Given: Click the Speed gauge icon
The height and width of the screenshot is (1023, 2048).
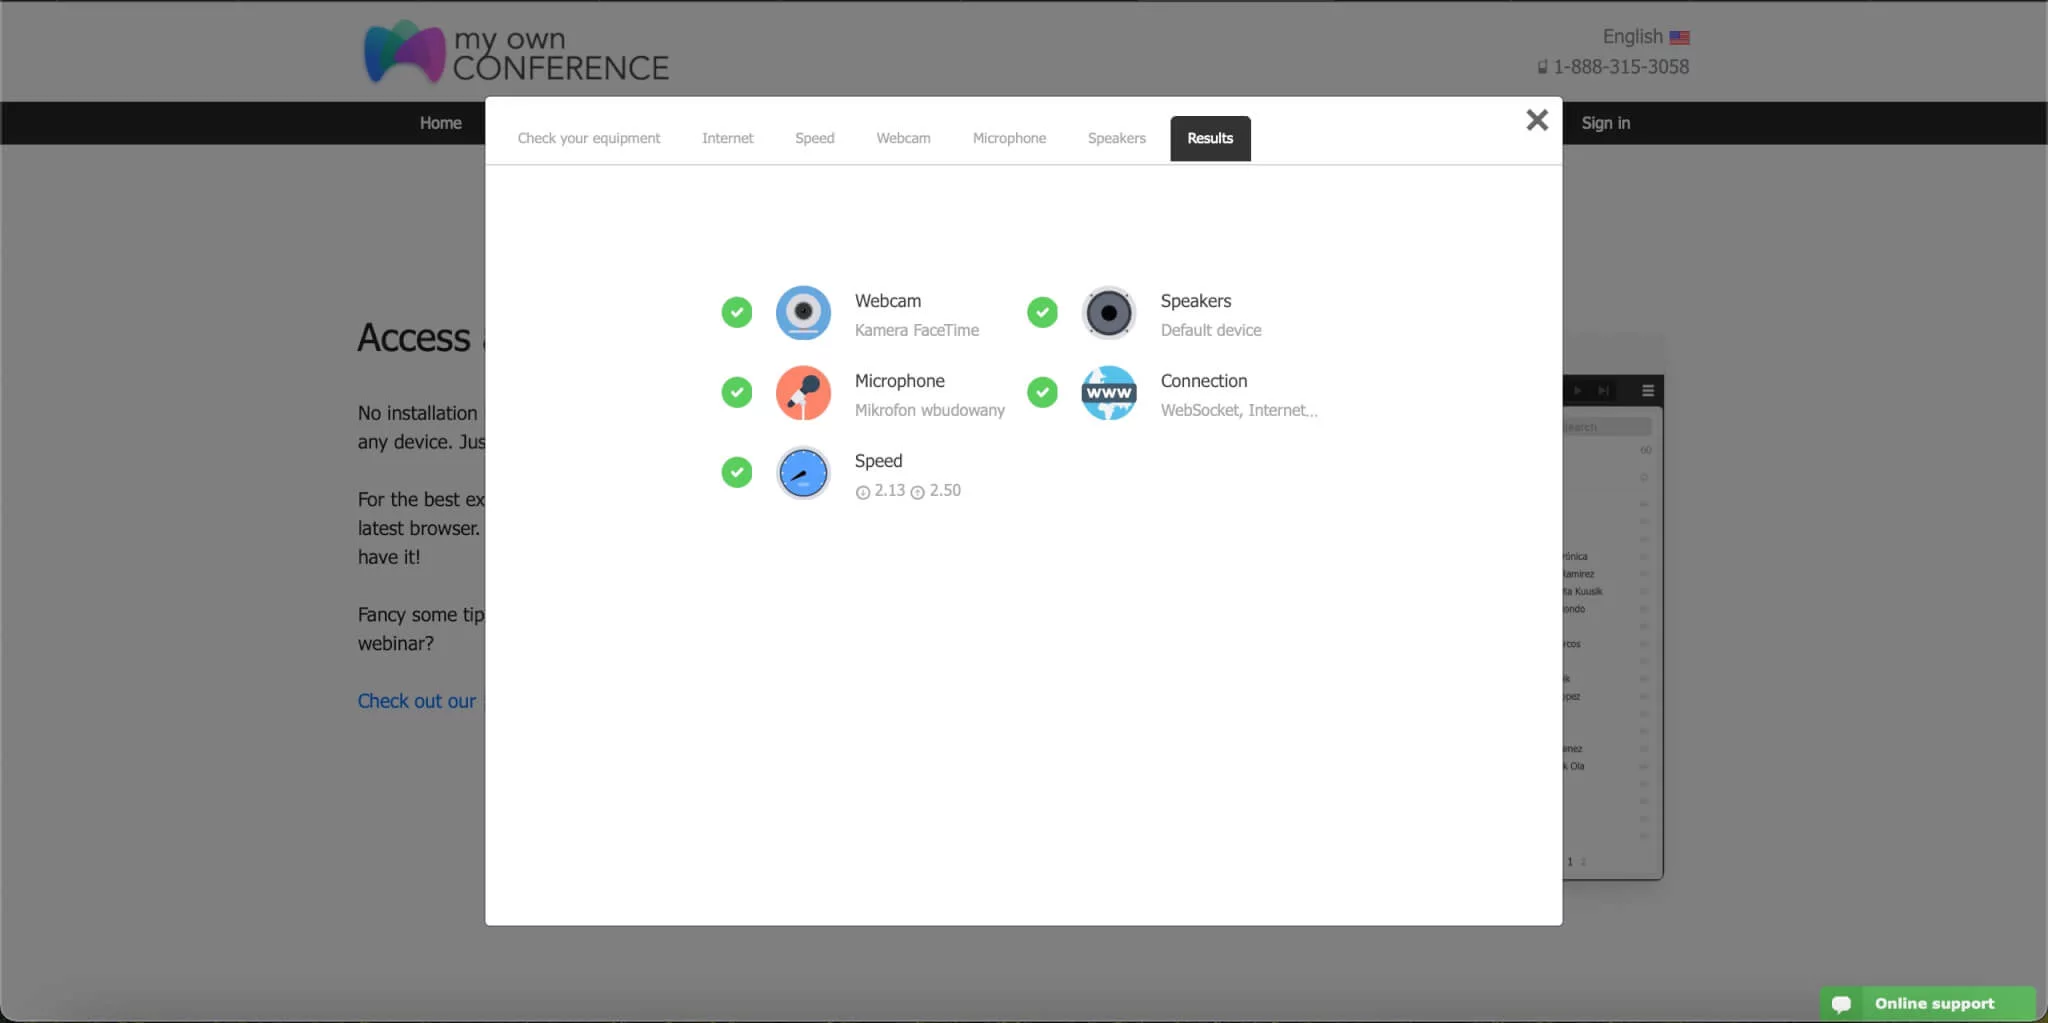Looking at the screenshot, I should [803, 473].
